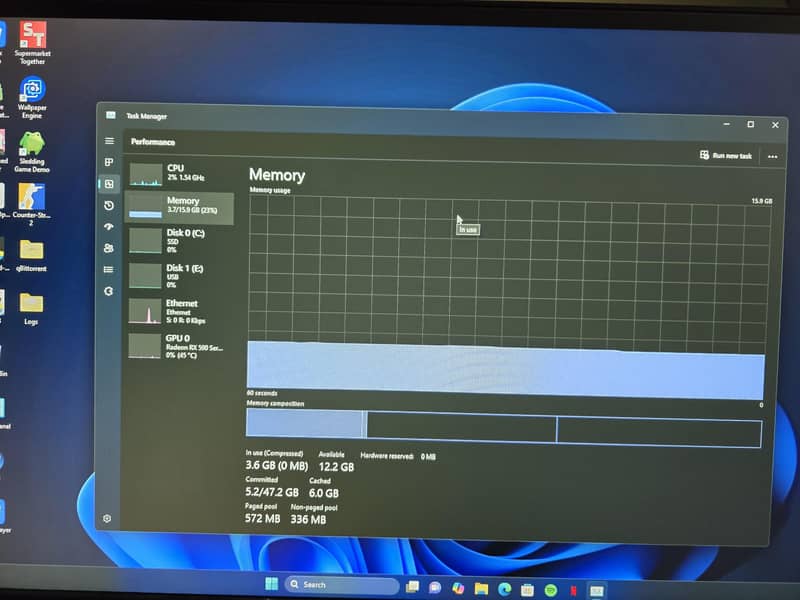Select the GPU 0 Radeon entry
The height and width of the screenshot is (600, 800).
(180, 346)
